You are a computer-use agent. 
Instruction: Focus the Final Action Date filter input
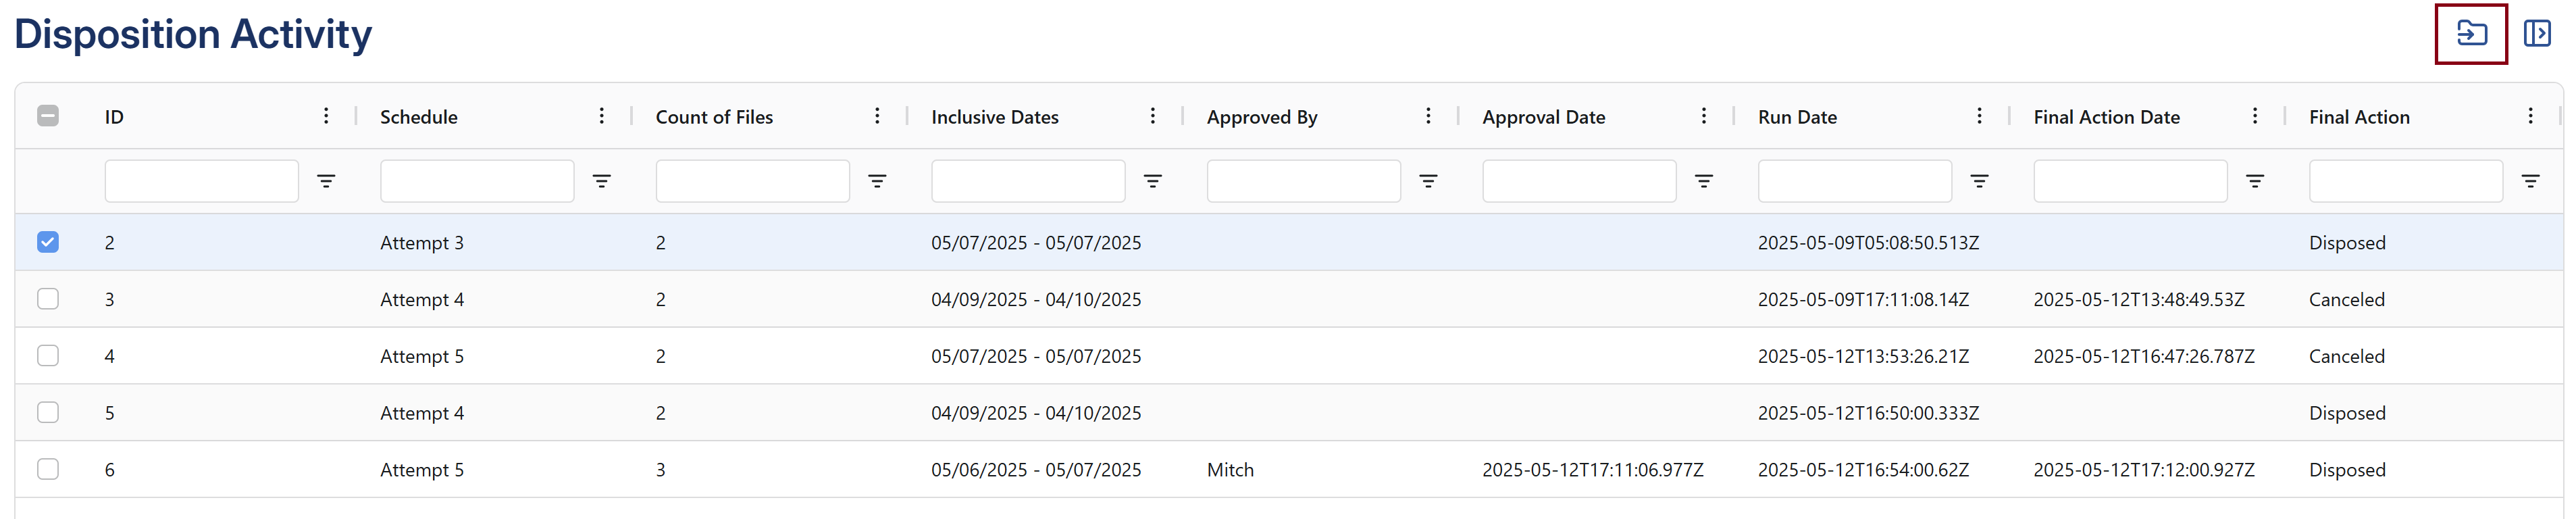[2130, 181]
